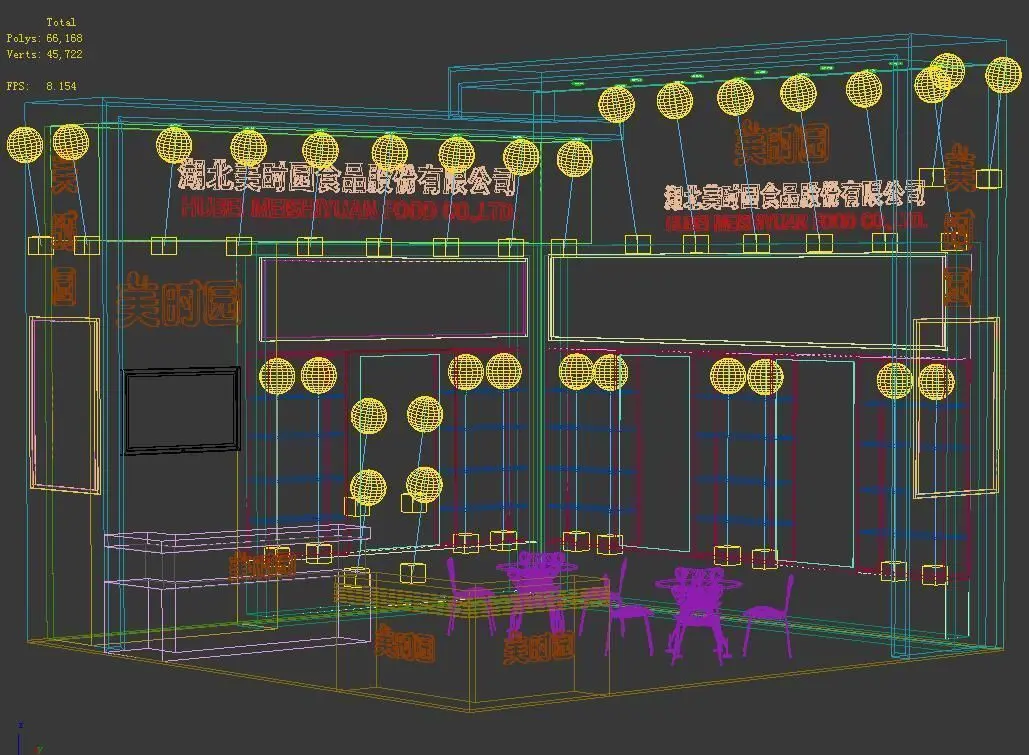Image resolution: width=1029 pixels, height=755 pixels.
Task: Select the right long white lightbox panel
Action: click(747, 302)
